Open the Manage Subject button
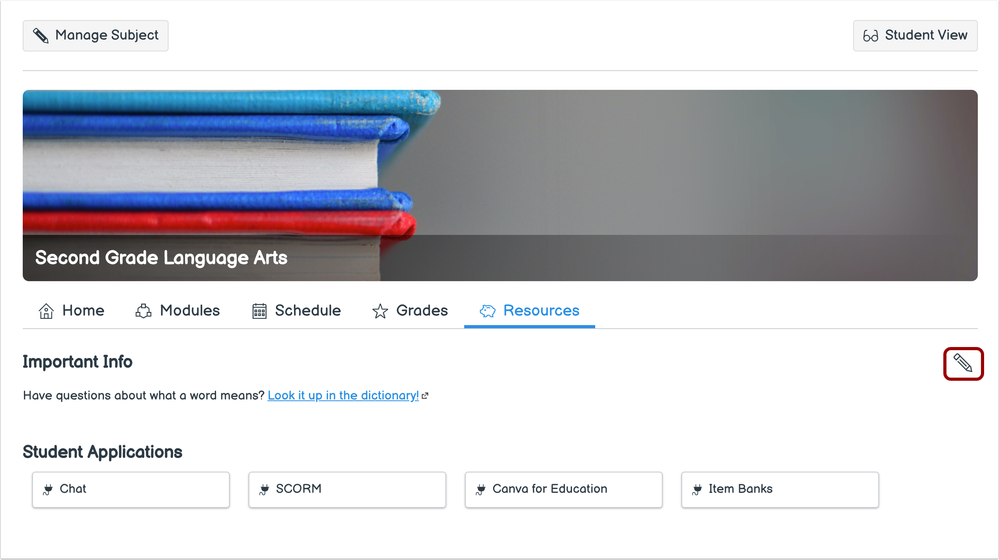999x560 pixels. click(x=96, y=36)
